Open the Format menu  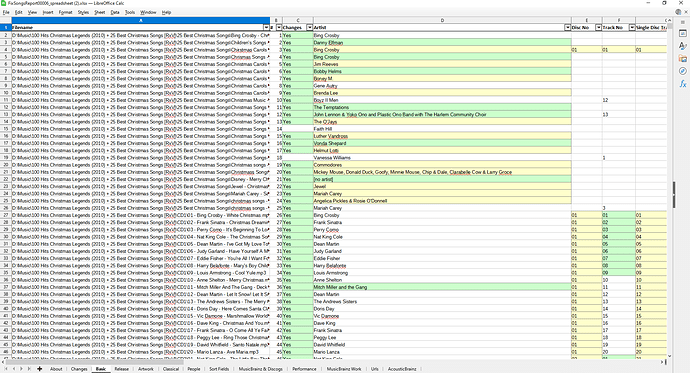pos(65,12)
